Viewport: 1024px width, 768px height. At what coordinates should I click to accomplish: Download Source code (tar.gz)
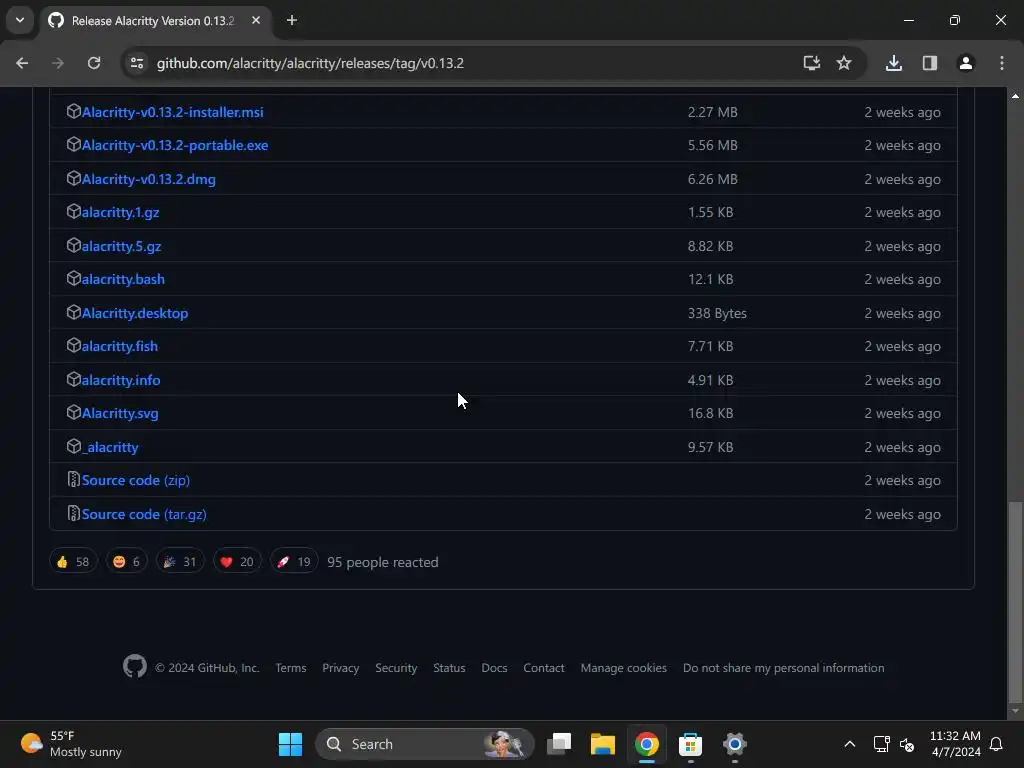point(144,515)
